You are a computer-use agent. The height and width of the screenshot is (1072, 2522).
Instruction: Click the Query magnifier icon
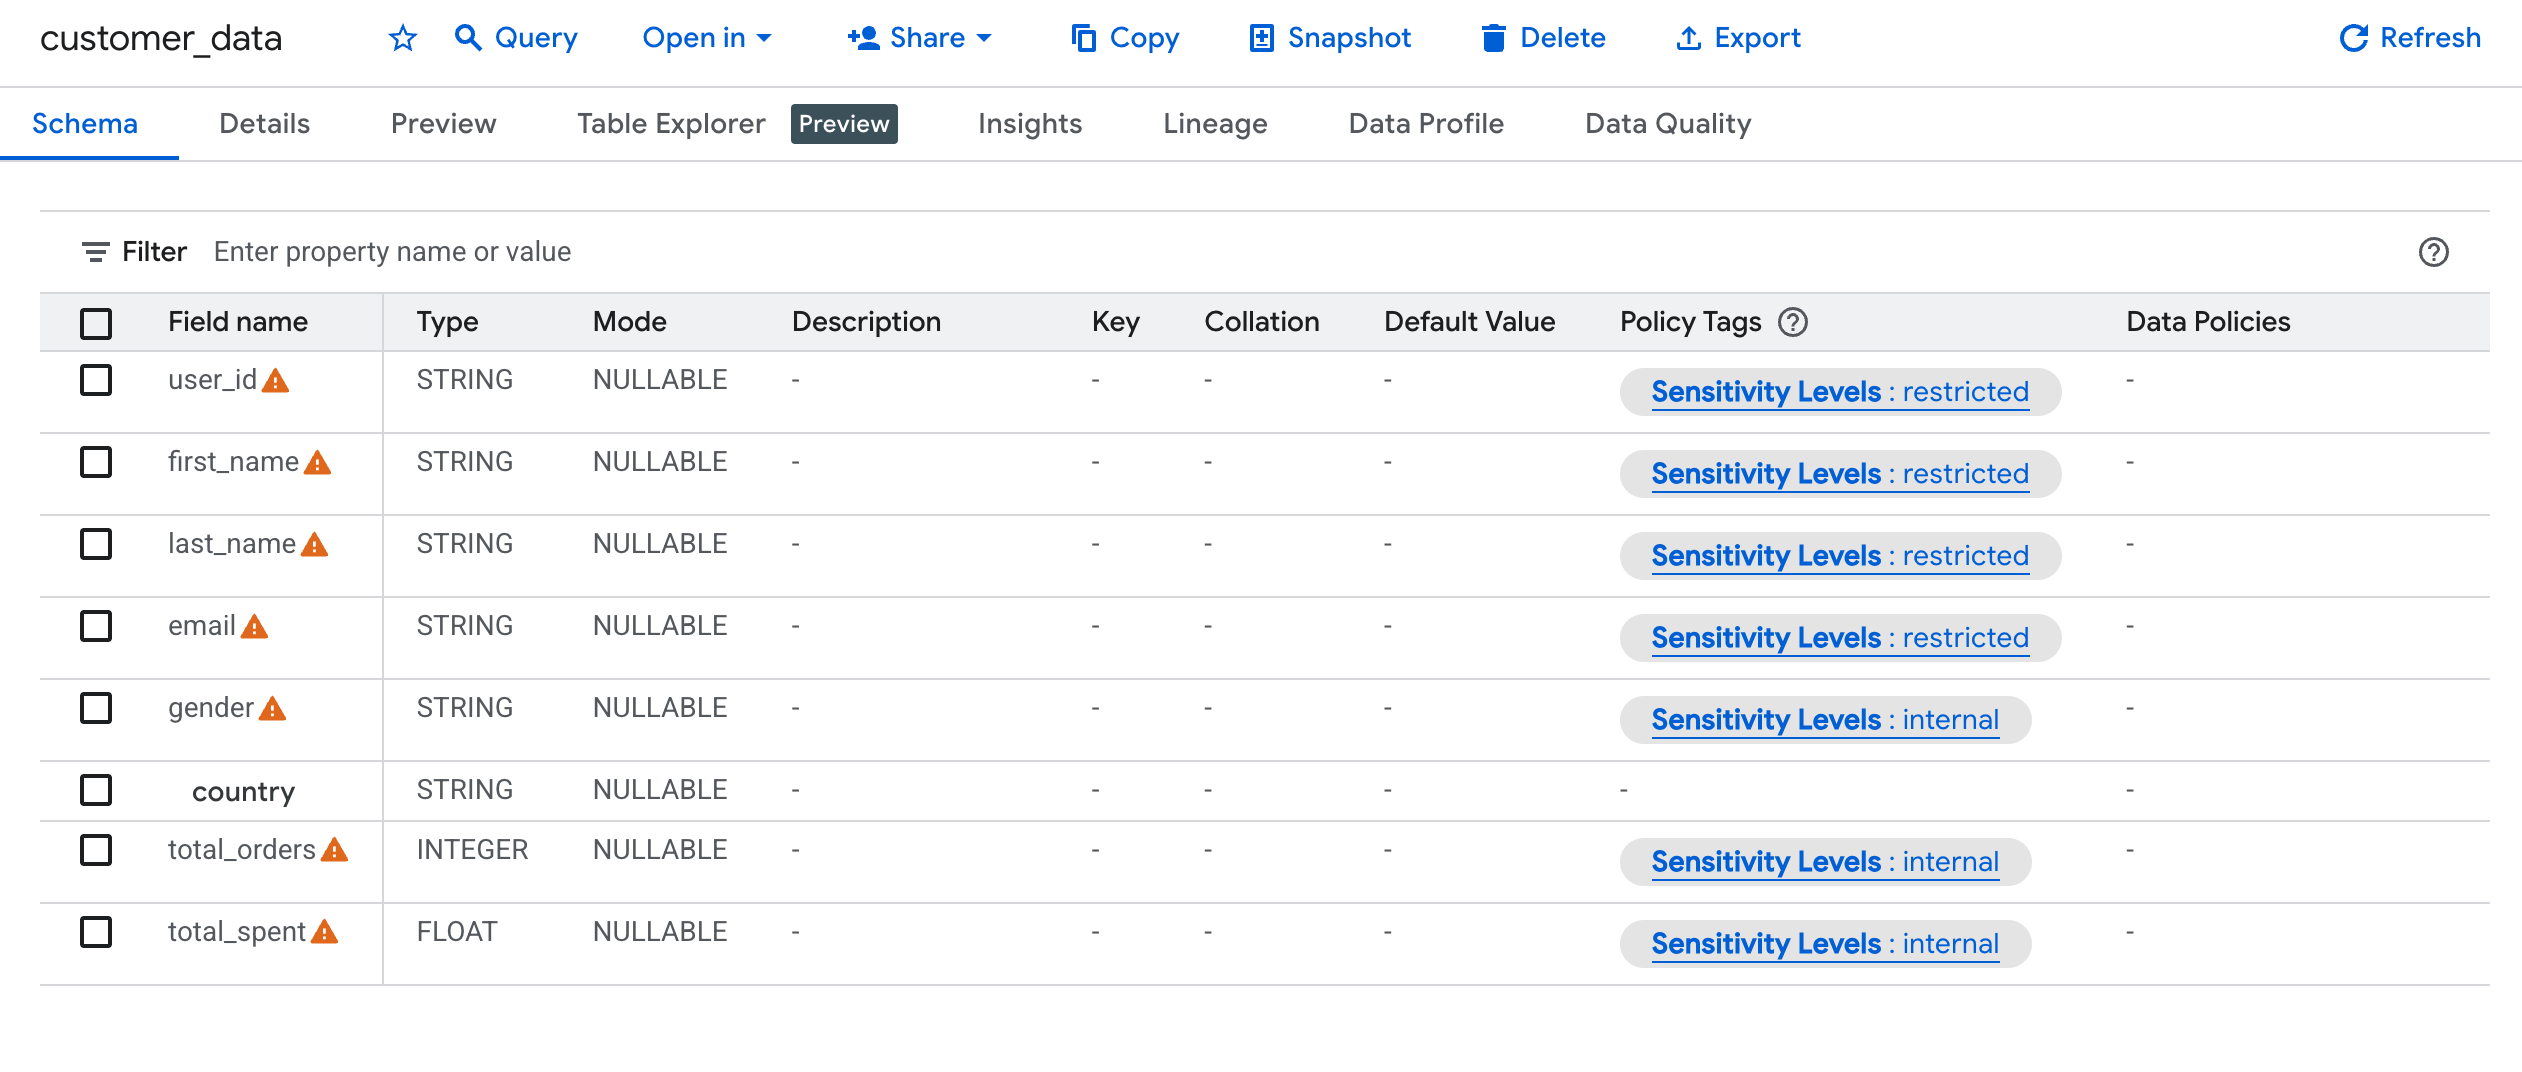click(467, 38)
